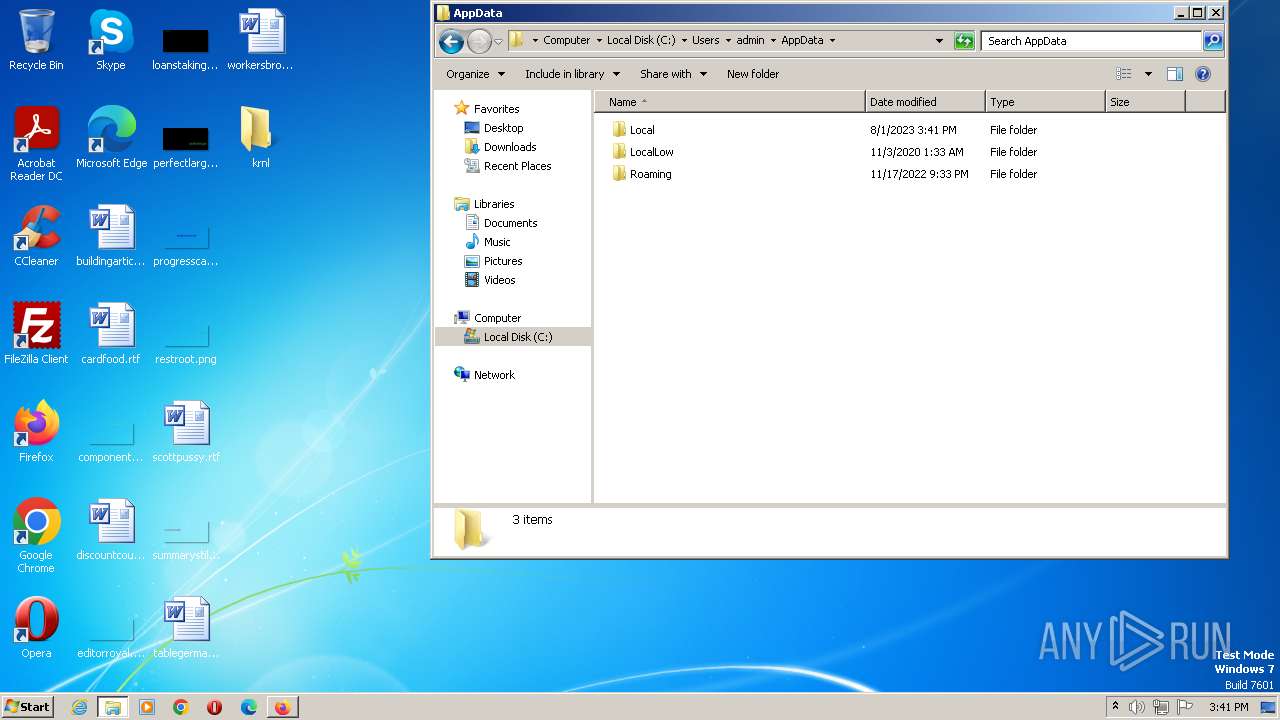This screenshot has height=720, width=1280.
Task: Select the Opera desktop shortcut
Action: point(36,628)
